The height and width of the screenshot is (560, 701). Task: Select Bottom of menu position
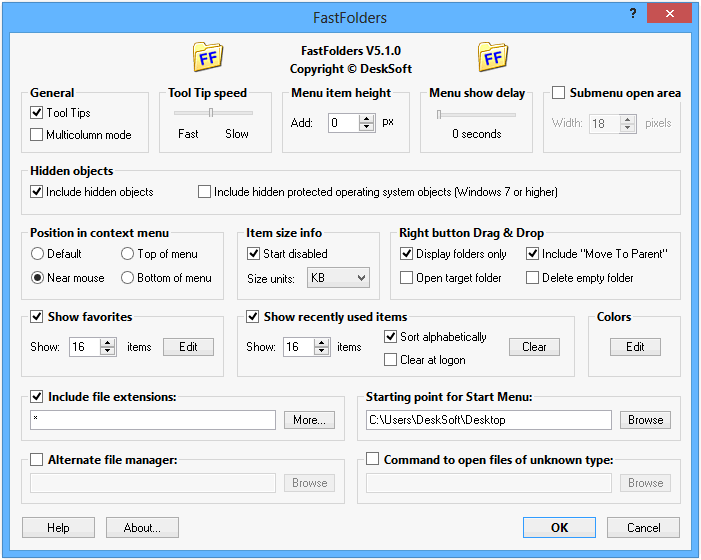tap(127, 278)
